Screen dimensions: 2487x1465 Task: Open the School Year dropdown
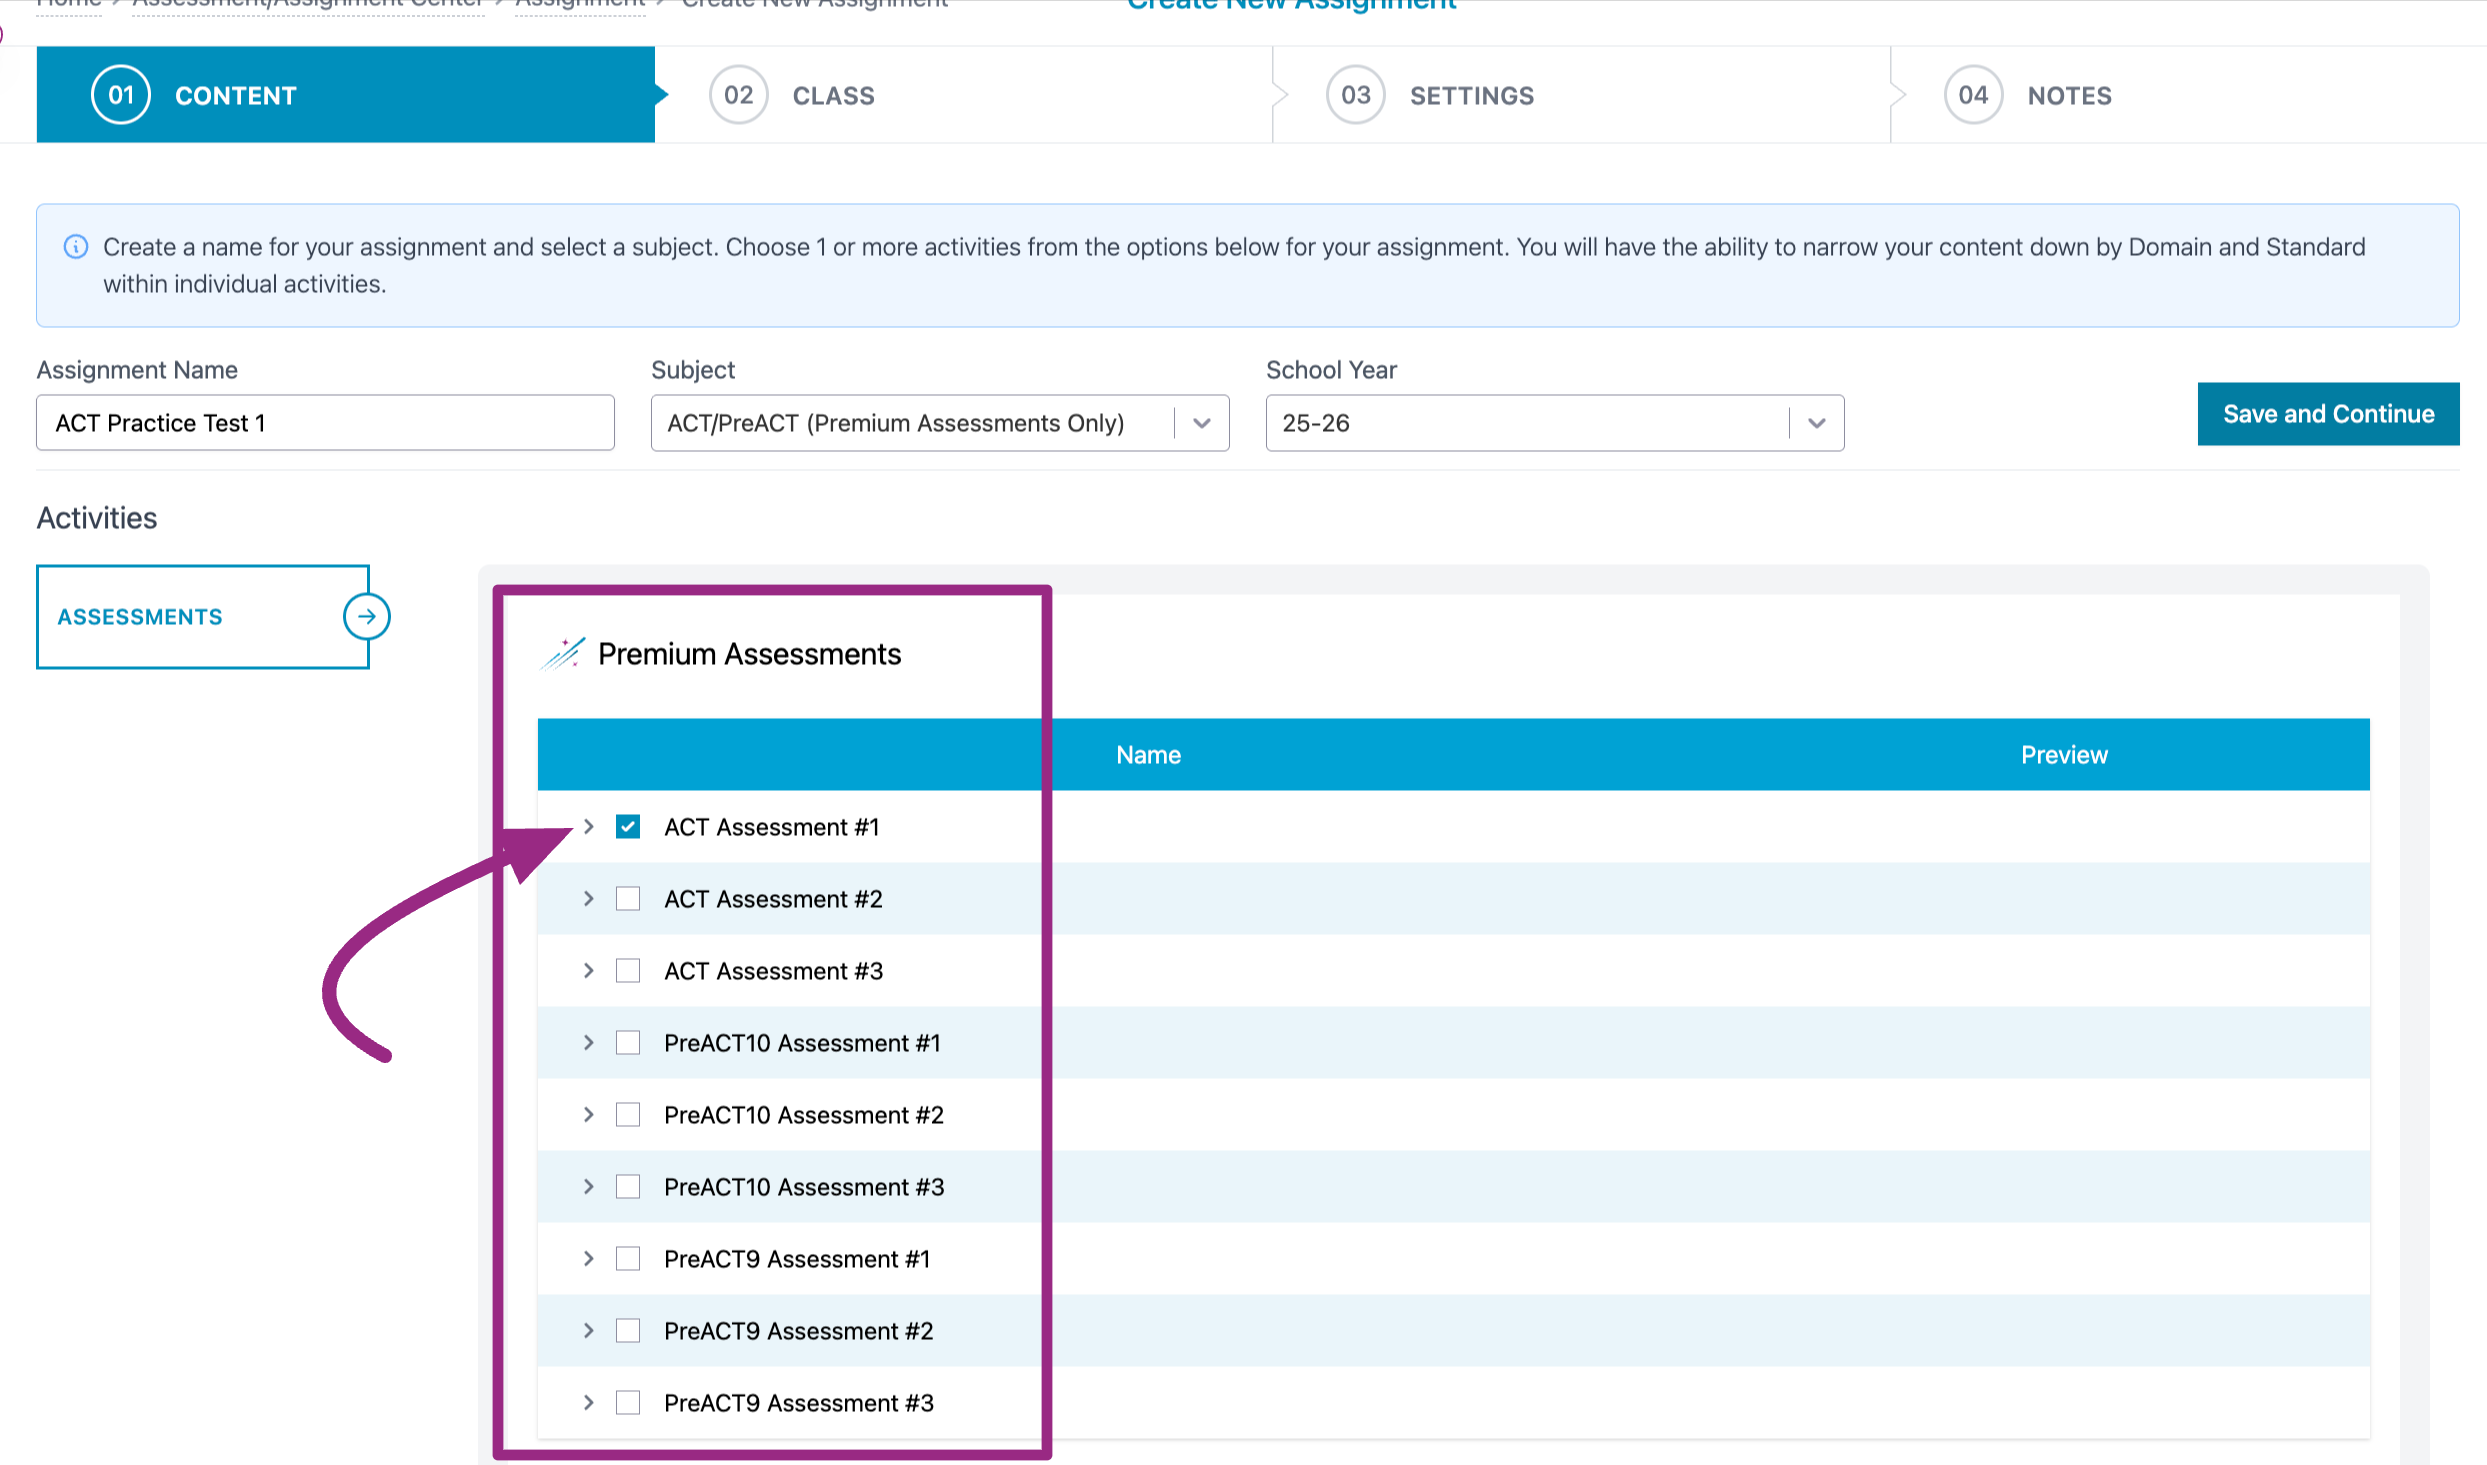(x=1555, y=423)
